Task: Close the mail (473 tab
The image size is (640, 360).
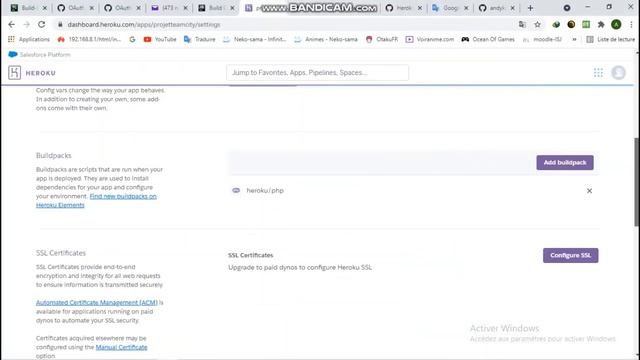Action: [x=185, y=8]
